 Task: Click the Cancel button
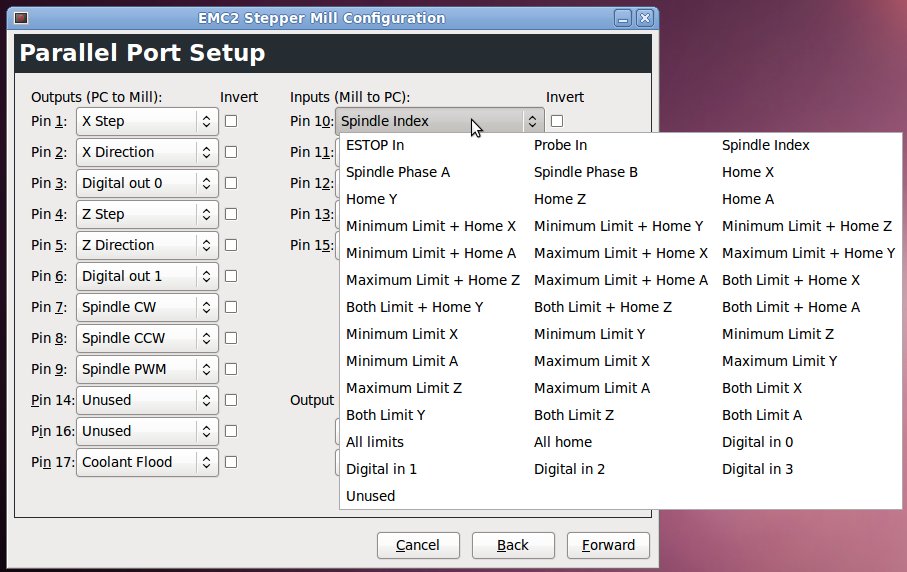click(x=418, y=545)
